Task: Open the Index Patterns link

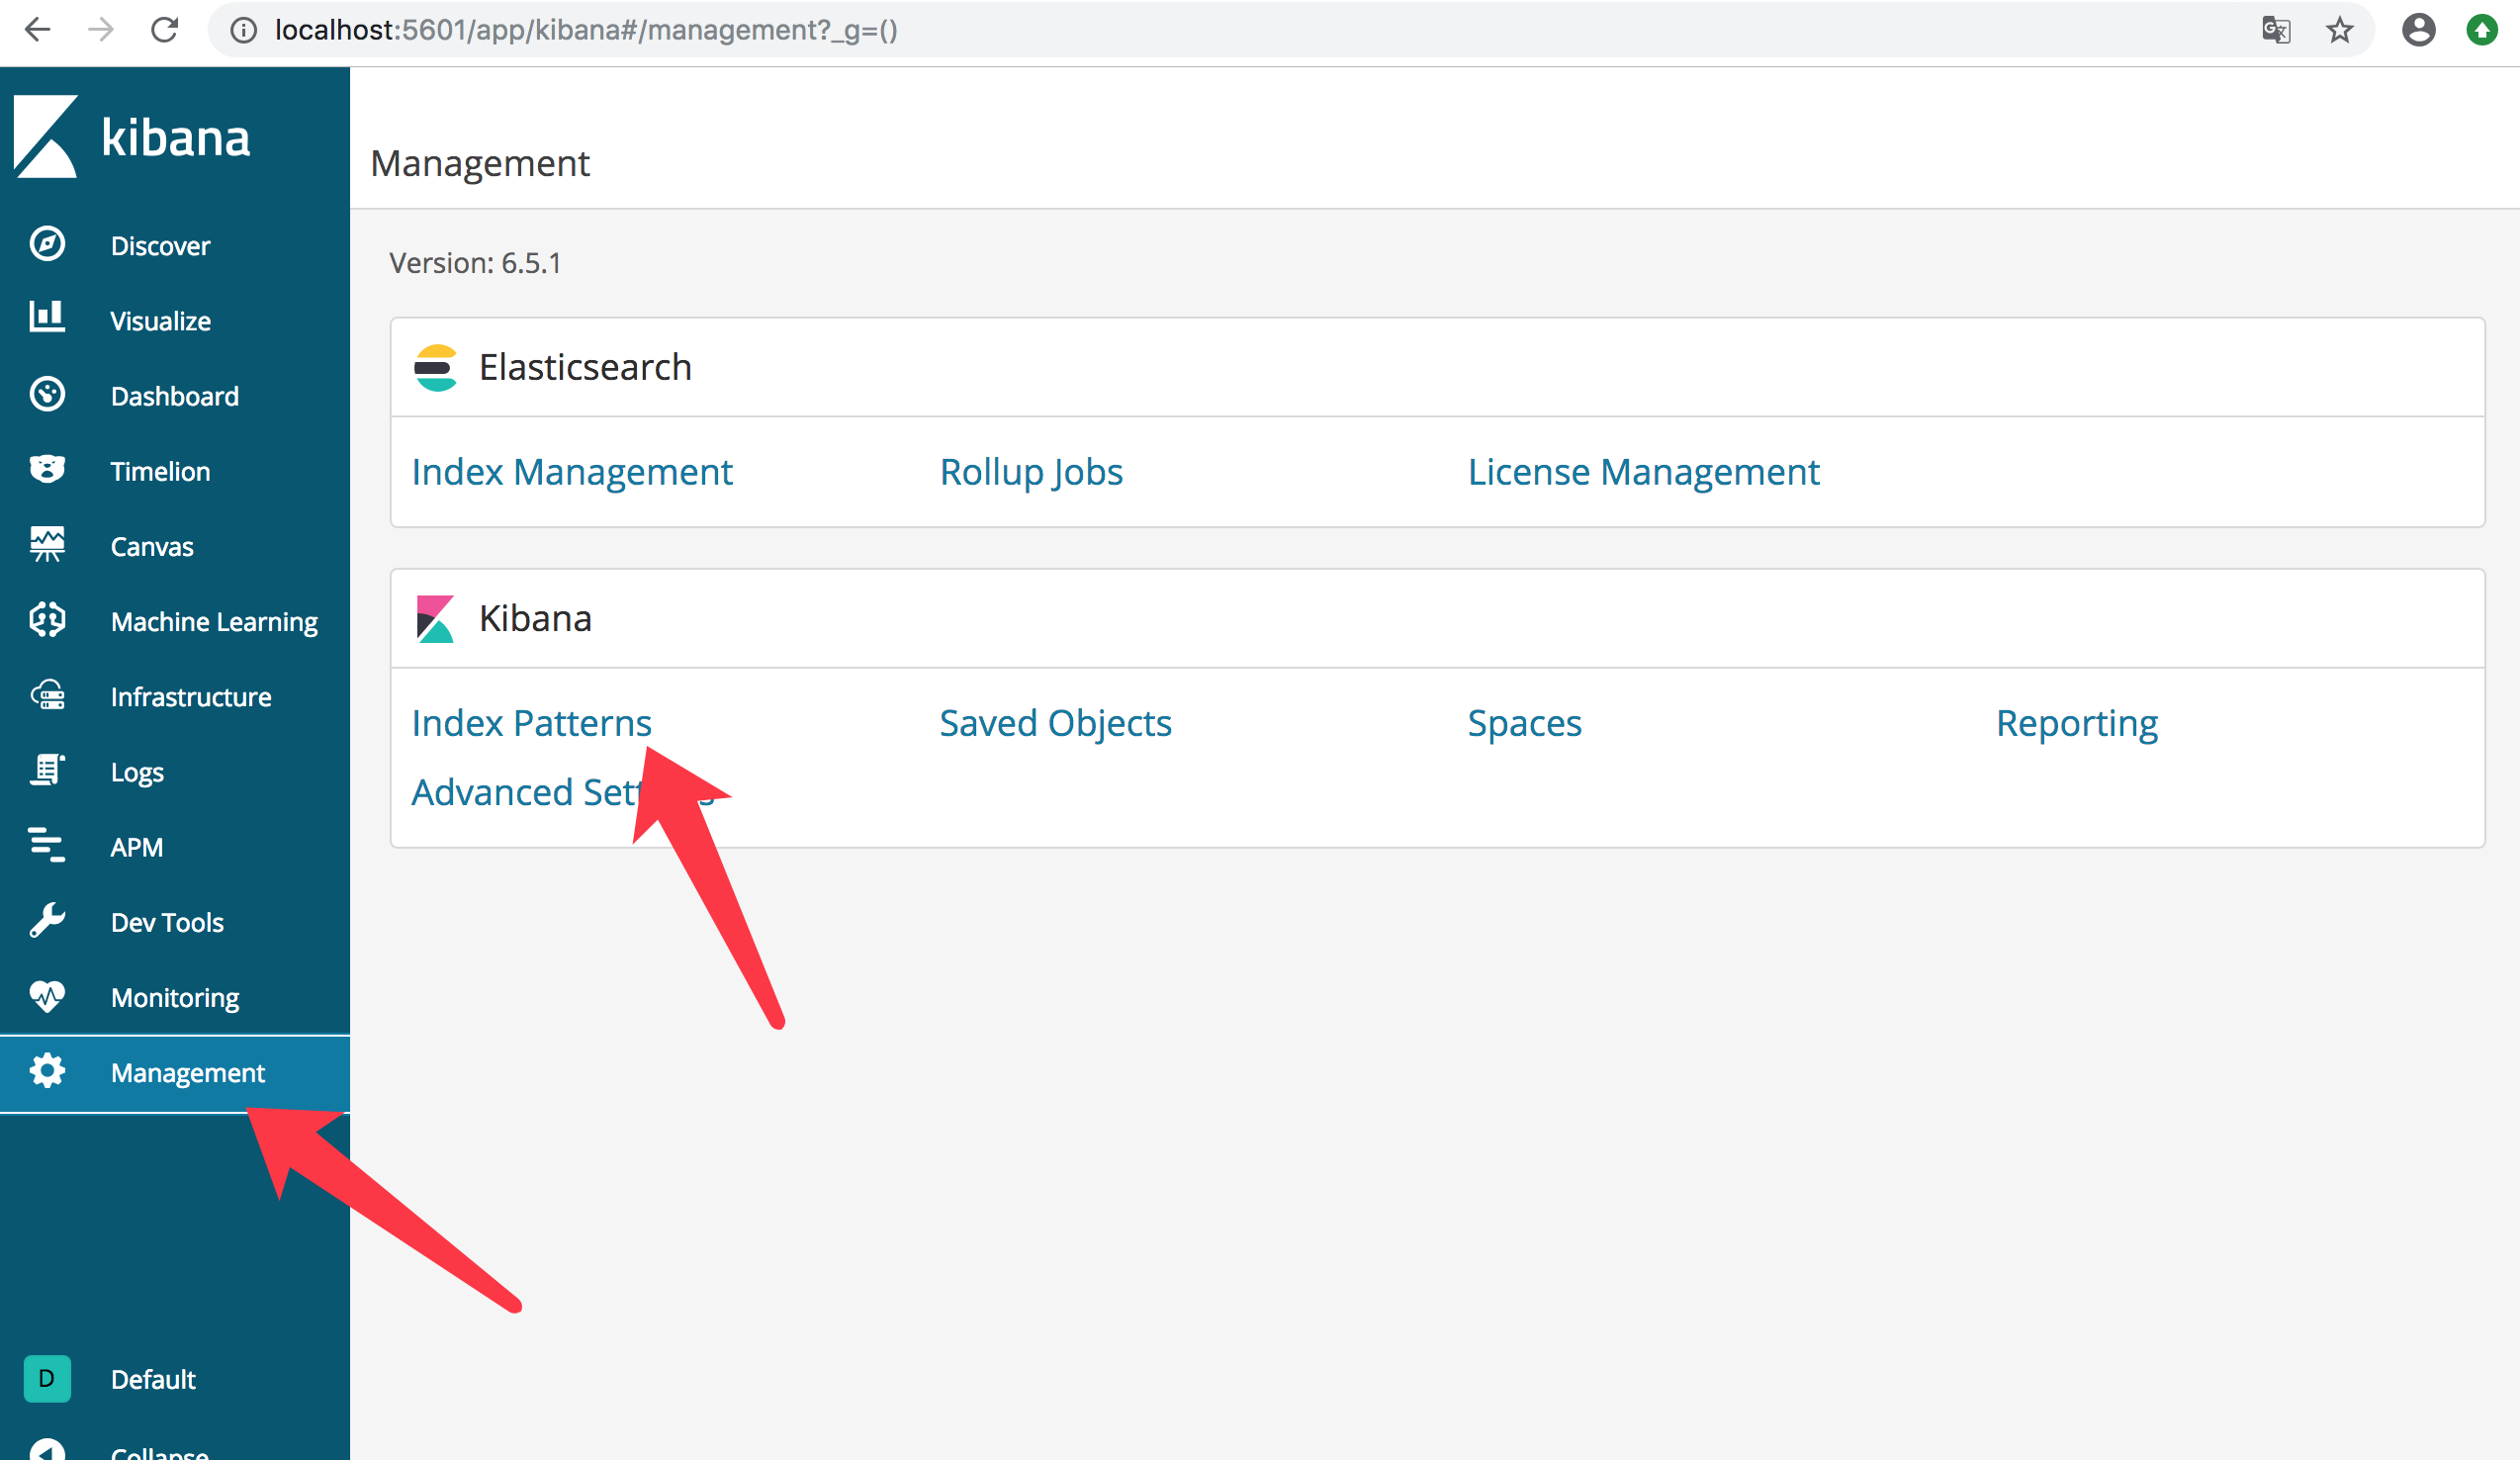Action: tap(531, 722)
